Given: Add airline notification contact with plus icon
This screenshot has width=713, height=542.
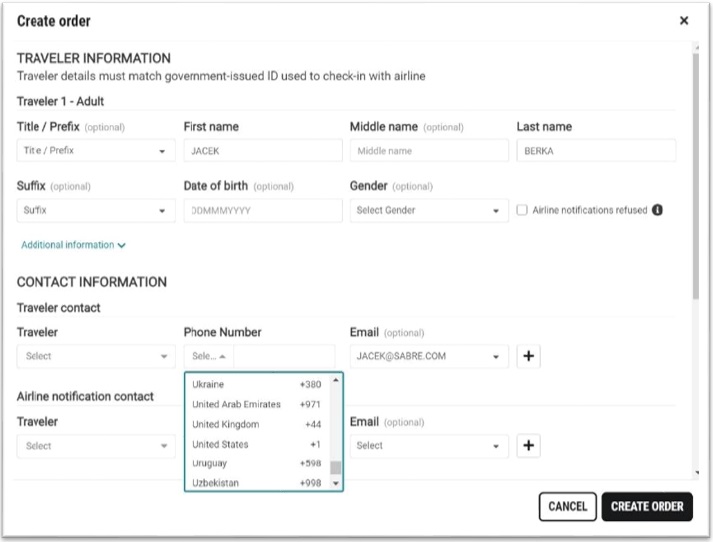Looking at the screenshot, I should pyautogui.click(x=528, y=446).
